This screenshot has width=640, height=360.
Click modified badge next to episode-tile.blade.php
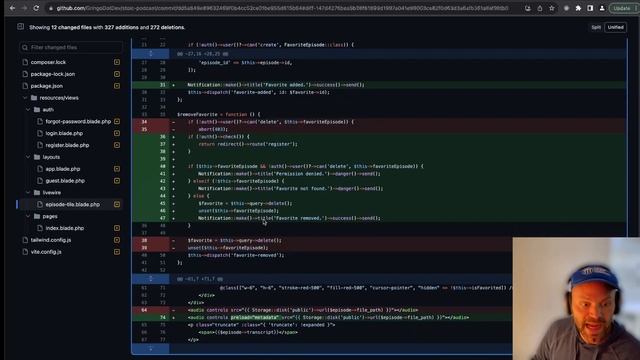click(x=117, y=204)
